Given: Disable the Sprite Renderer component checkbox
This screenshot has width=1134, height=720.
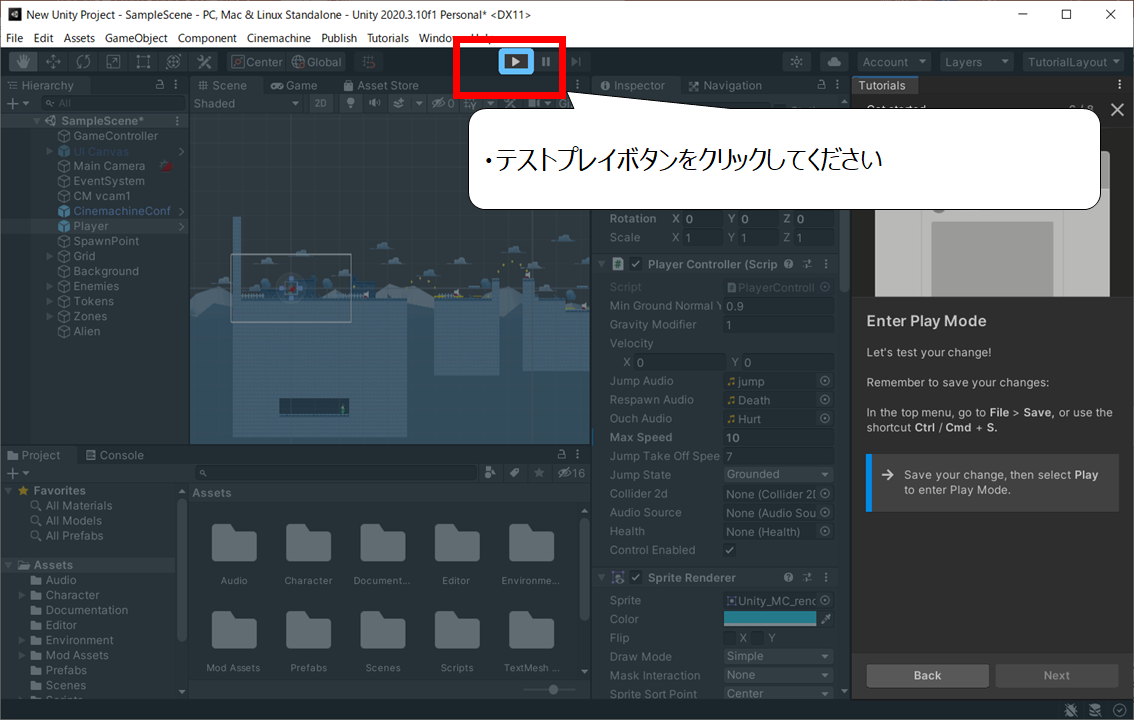Looking at the screenshot, I should point(636,577).
